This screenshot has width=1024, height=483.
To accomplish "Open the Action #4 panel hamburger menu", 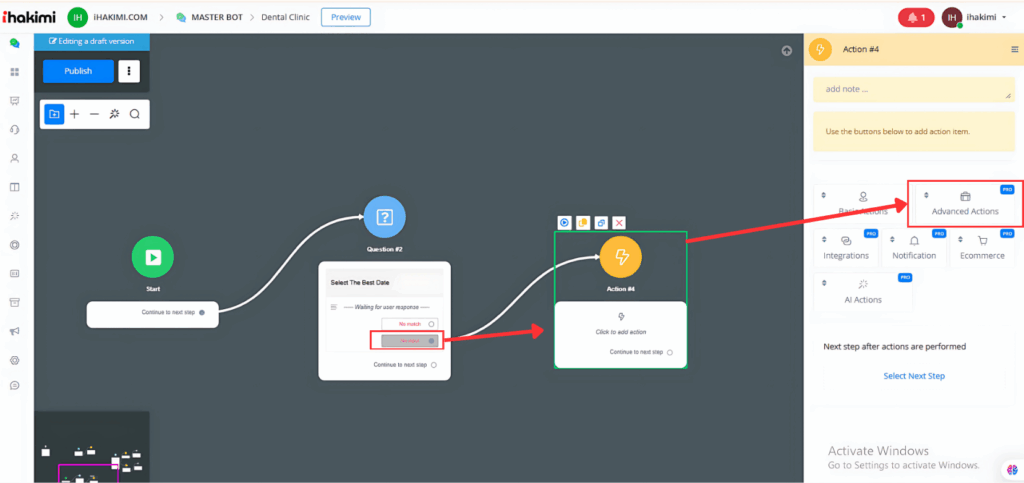I will (1015, 49).
